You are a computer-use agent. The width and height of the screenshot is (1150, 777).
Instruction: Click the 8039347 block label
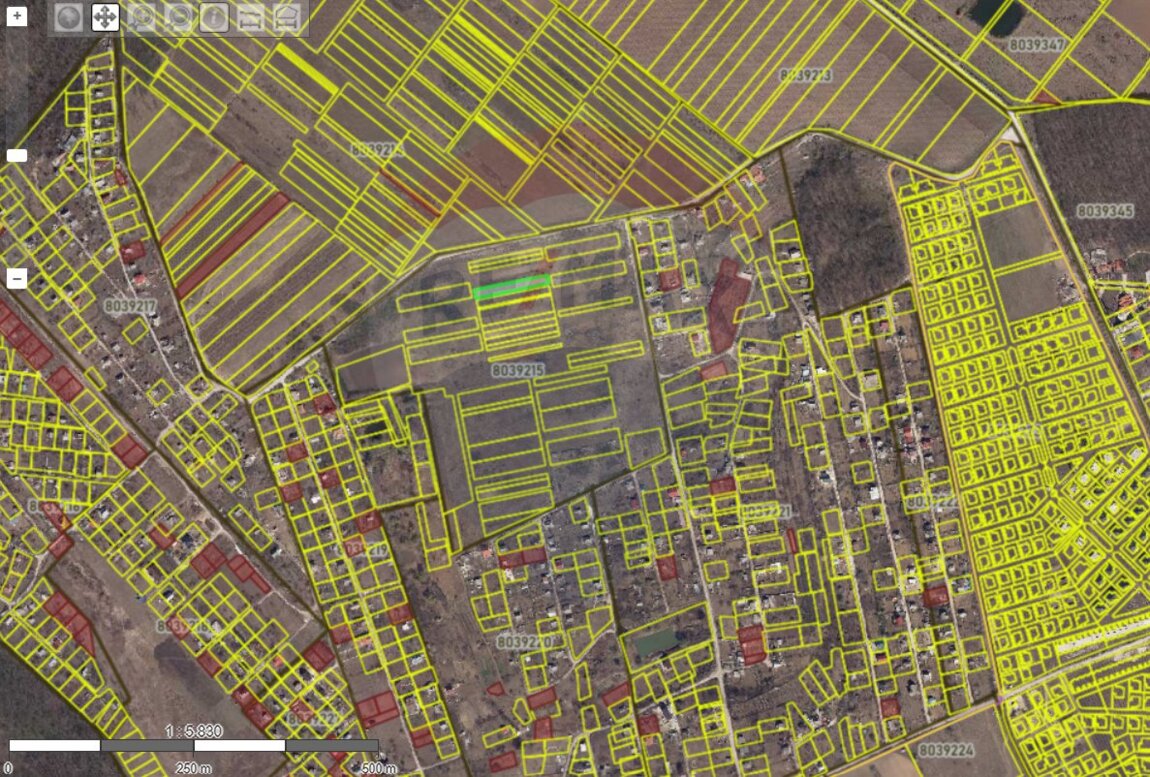tap(1037, 45)
